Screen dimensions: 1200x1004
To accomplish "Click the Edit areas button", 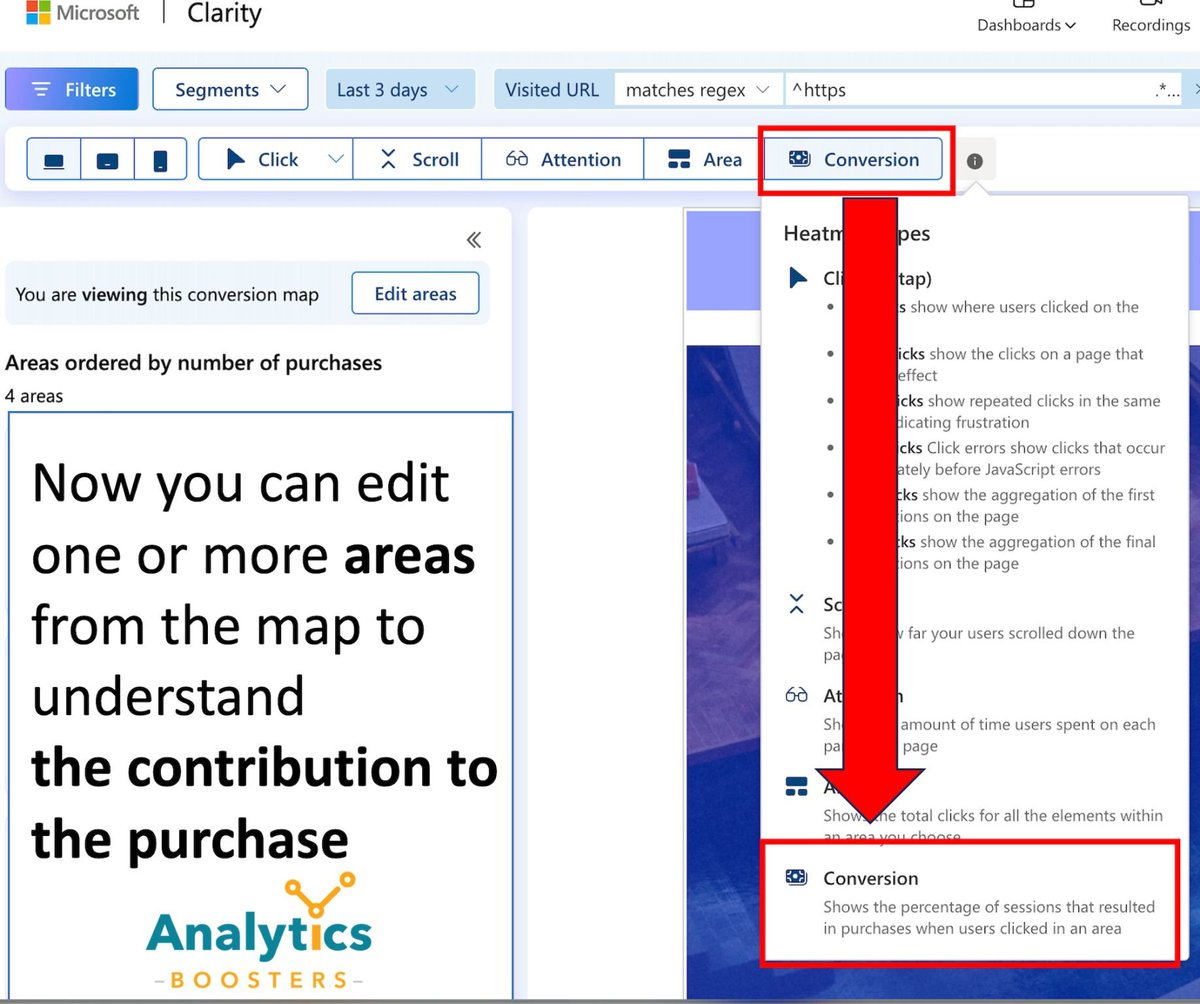I will [415, 294].
